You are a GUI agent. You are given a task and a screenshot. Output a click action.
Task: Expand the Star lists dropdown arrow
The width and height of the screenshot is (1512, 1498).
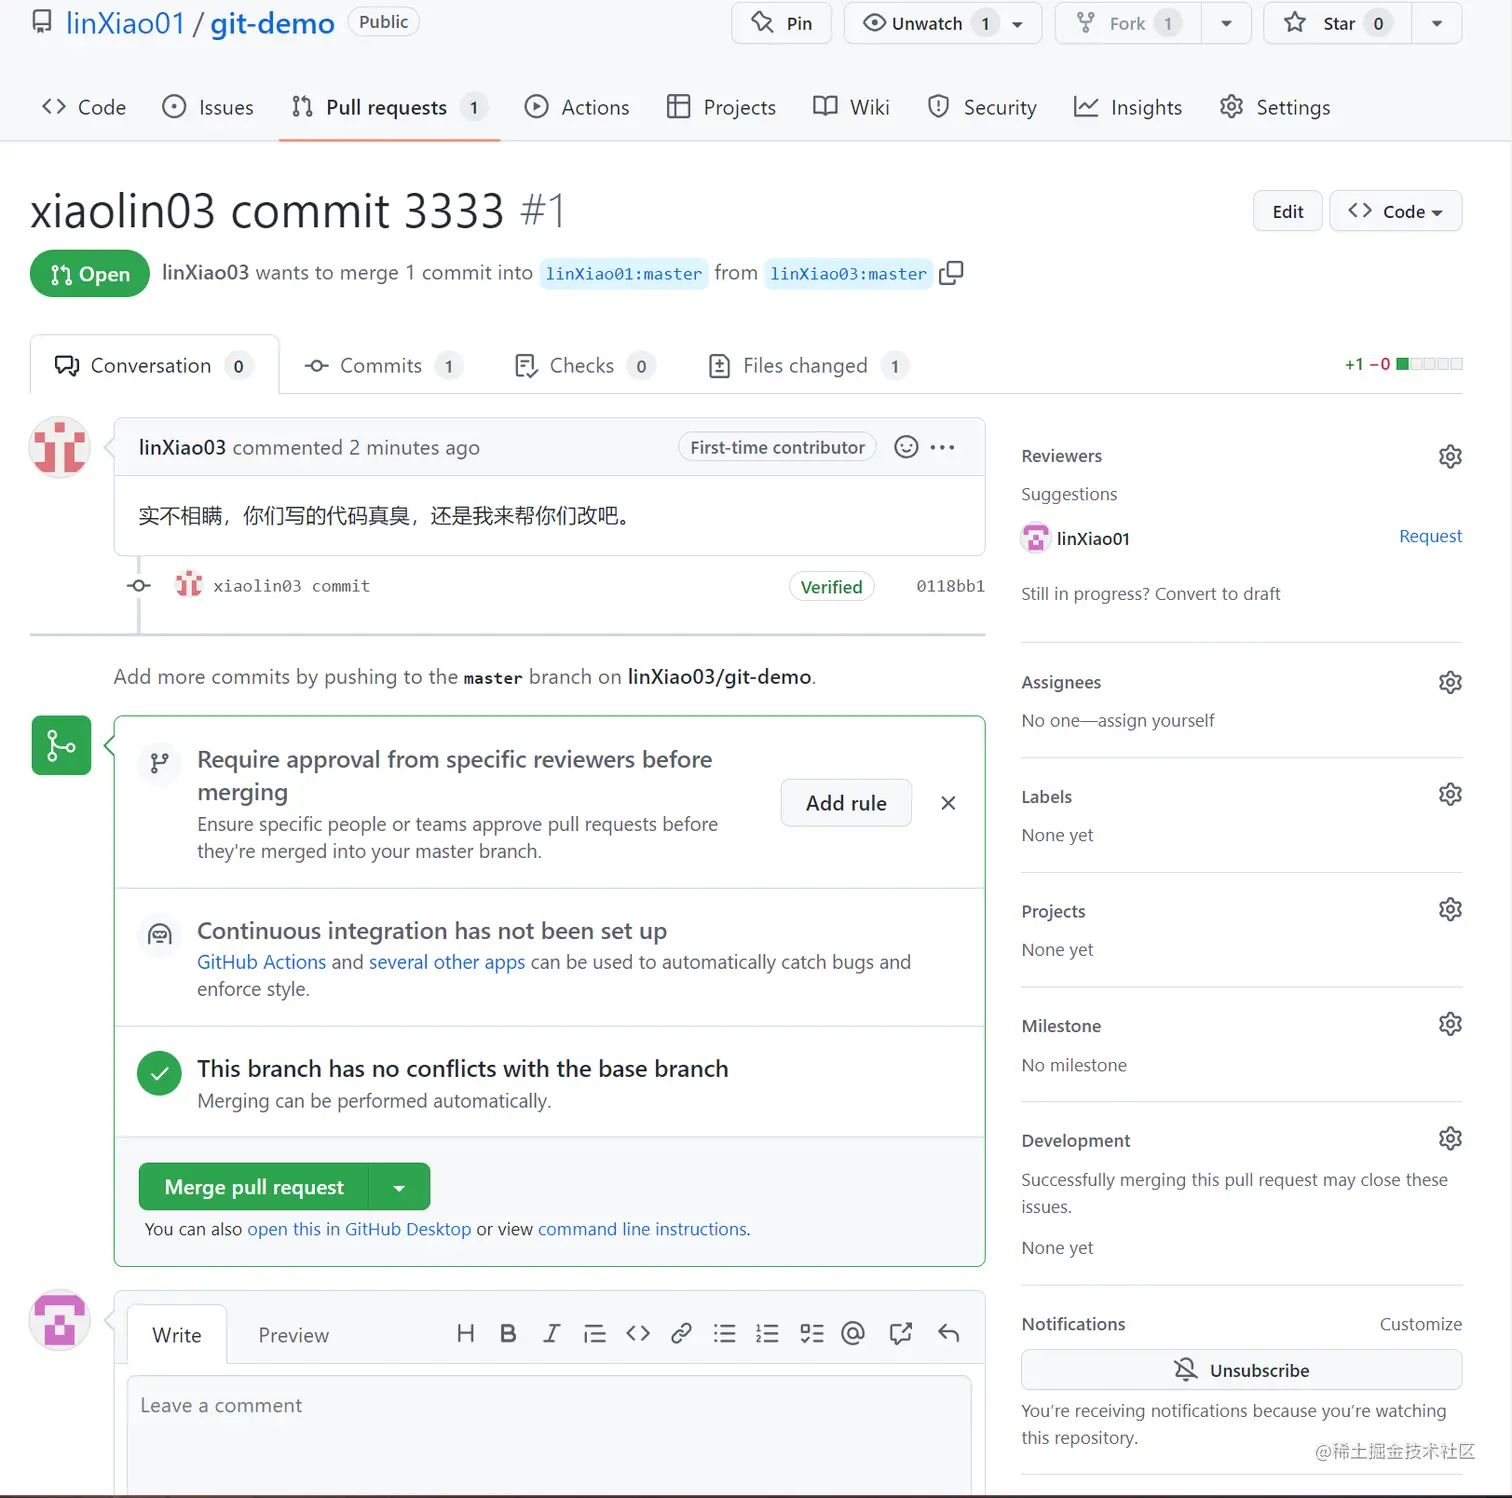point(1437,24)
